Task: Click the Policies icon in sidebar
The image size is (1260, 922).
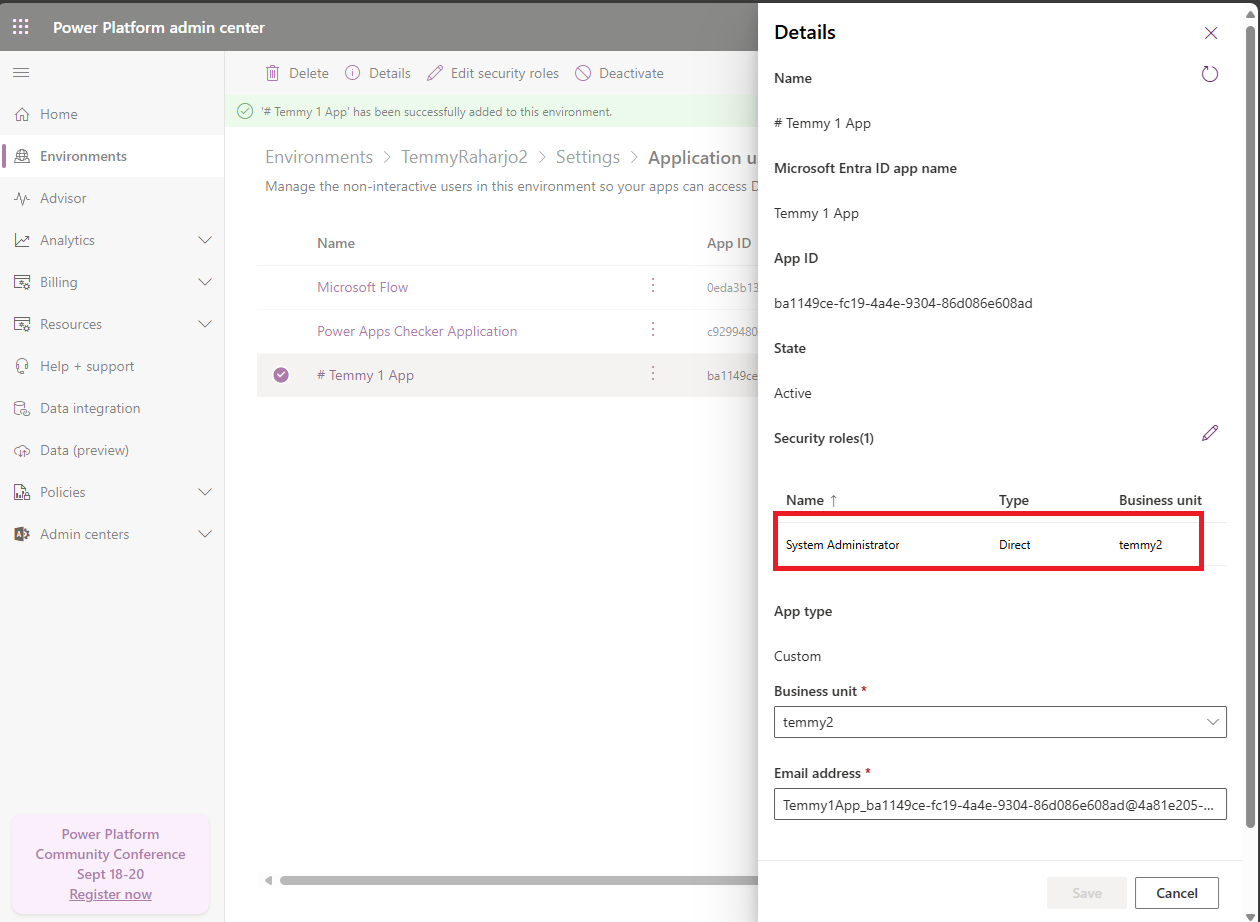Action: [22, 492]
